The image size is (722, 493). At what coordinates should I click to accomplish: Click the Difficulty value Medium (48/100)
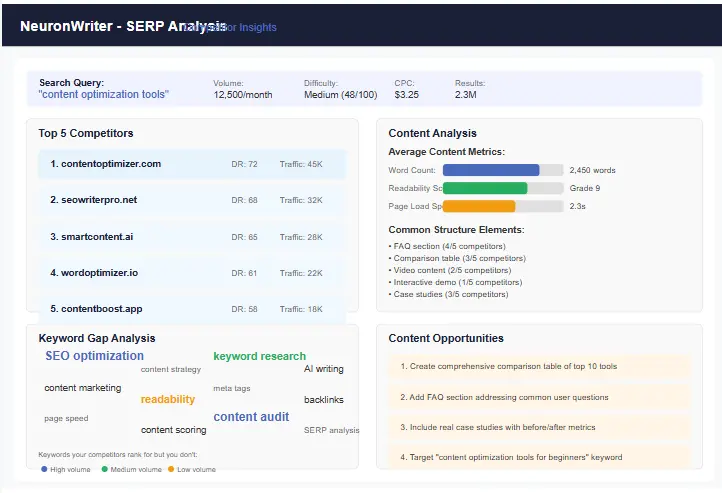pyautogui.click(x=340, y=95)
